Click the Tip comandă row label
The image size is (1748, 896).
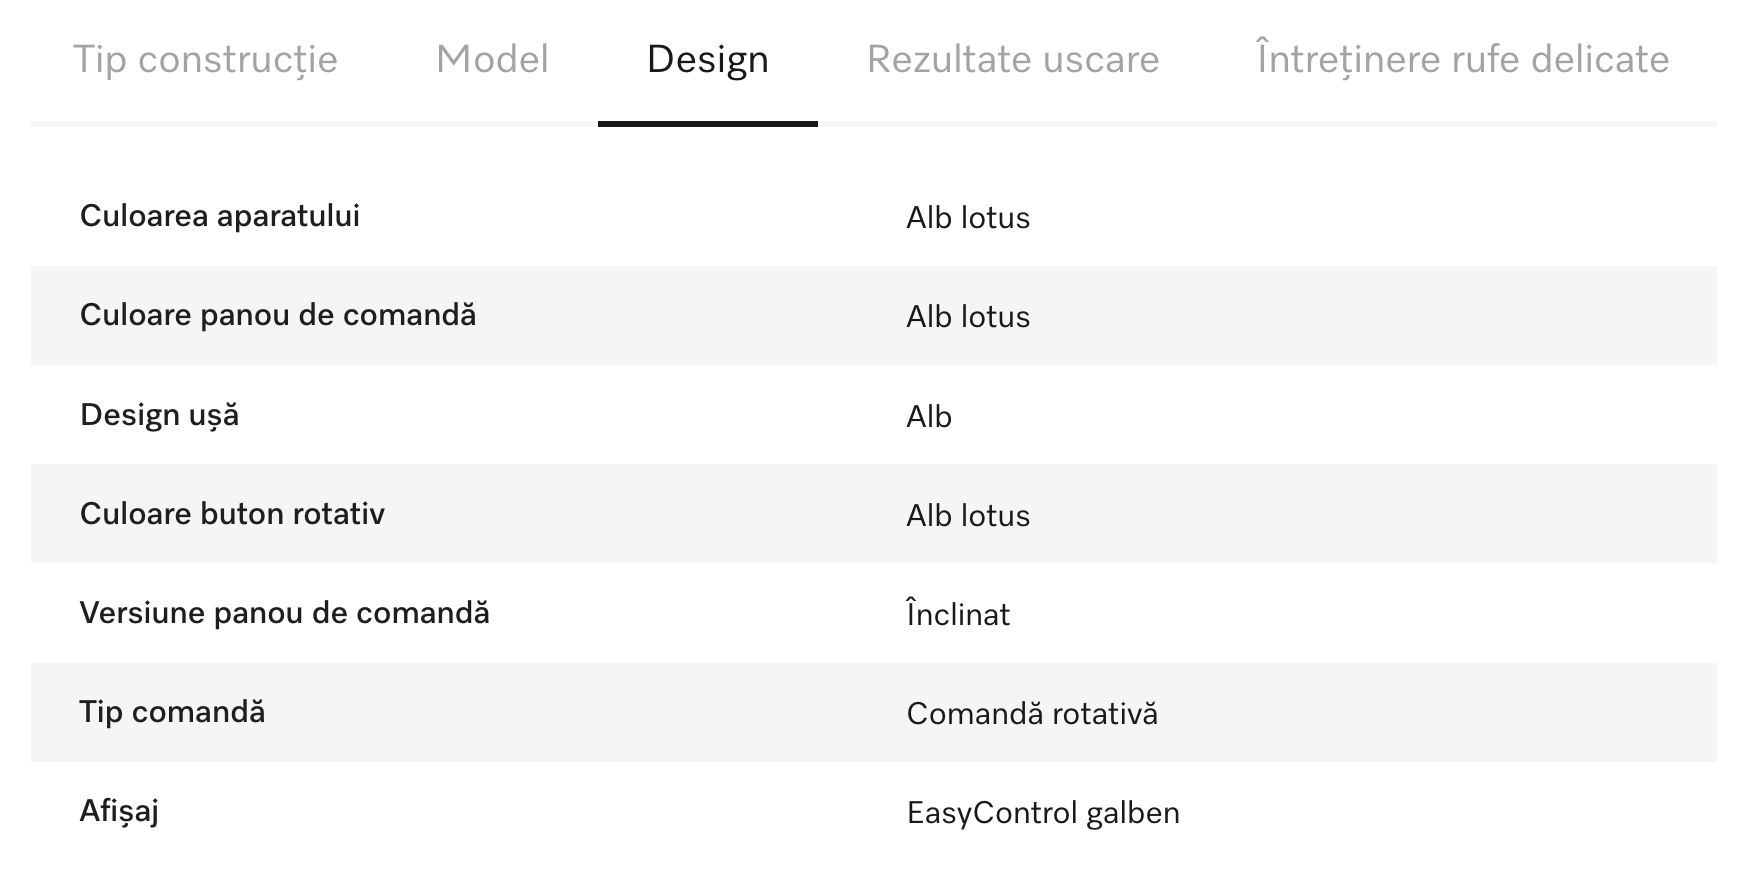(172, 712)
